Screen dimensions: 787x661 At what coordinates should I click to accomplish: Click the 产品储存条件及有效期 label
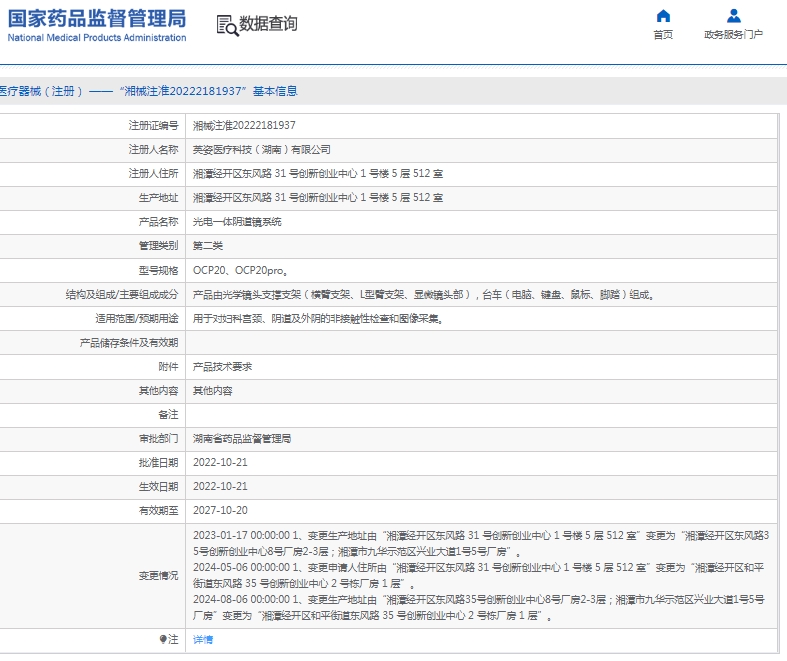coord(128,343)
